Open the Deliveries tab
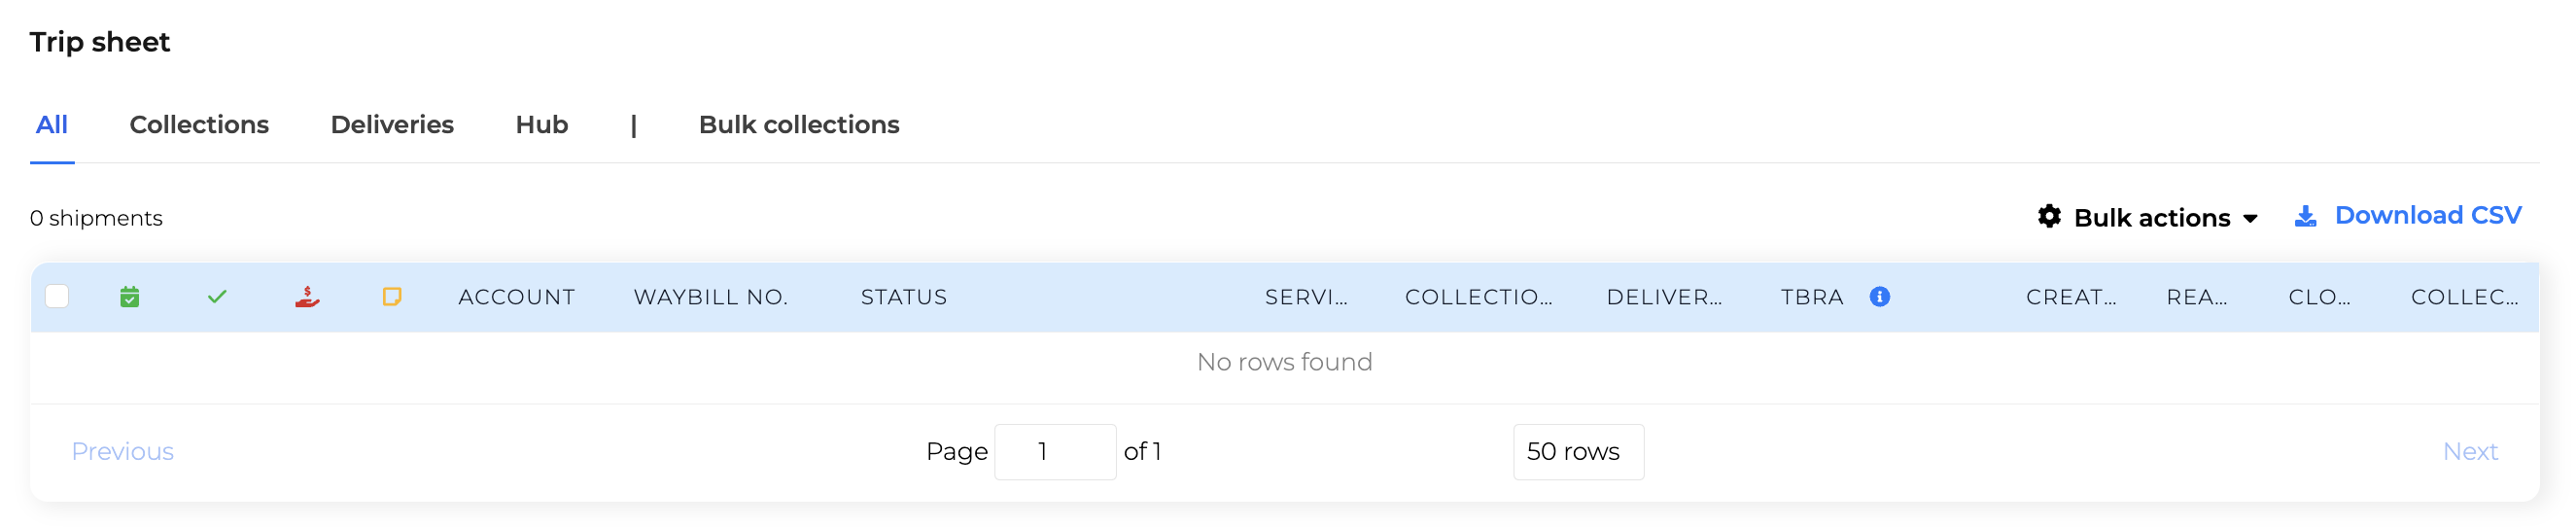The image size is (2576, 527). tap(392, 125)
